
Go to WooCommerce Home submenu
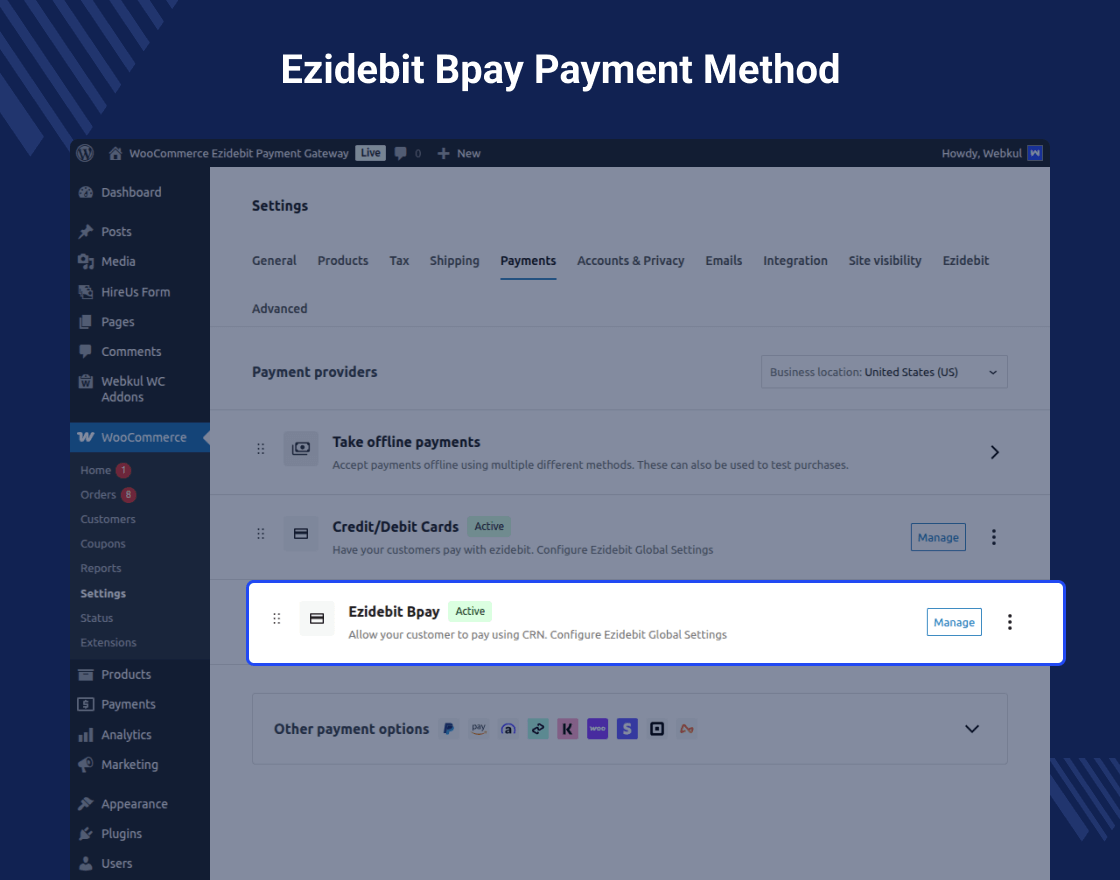(x=96, y=470)
